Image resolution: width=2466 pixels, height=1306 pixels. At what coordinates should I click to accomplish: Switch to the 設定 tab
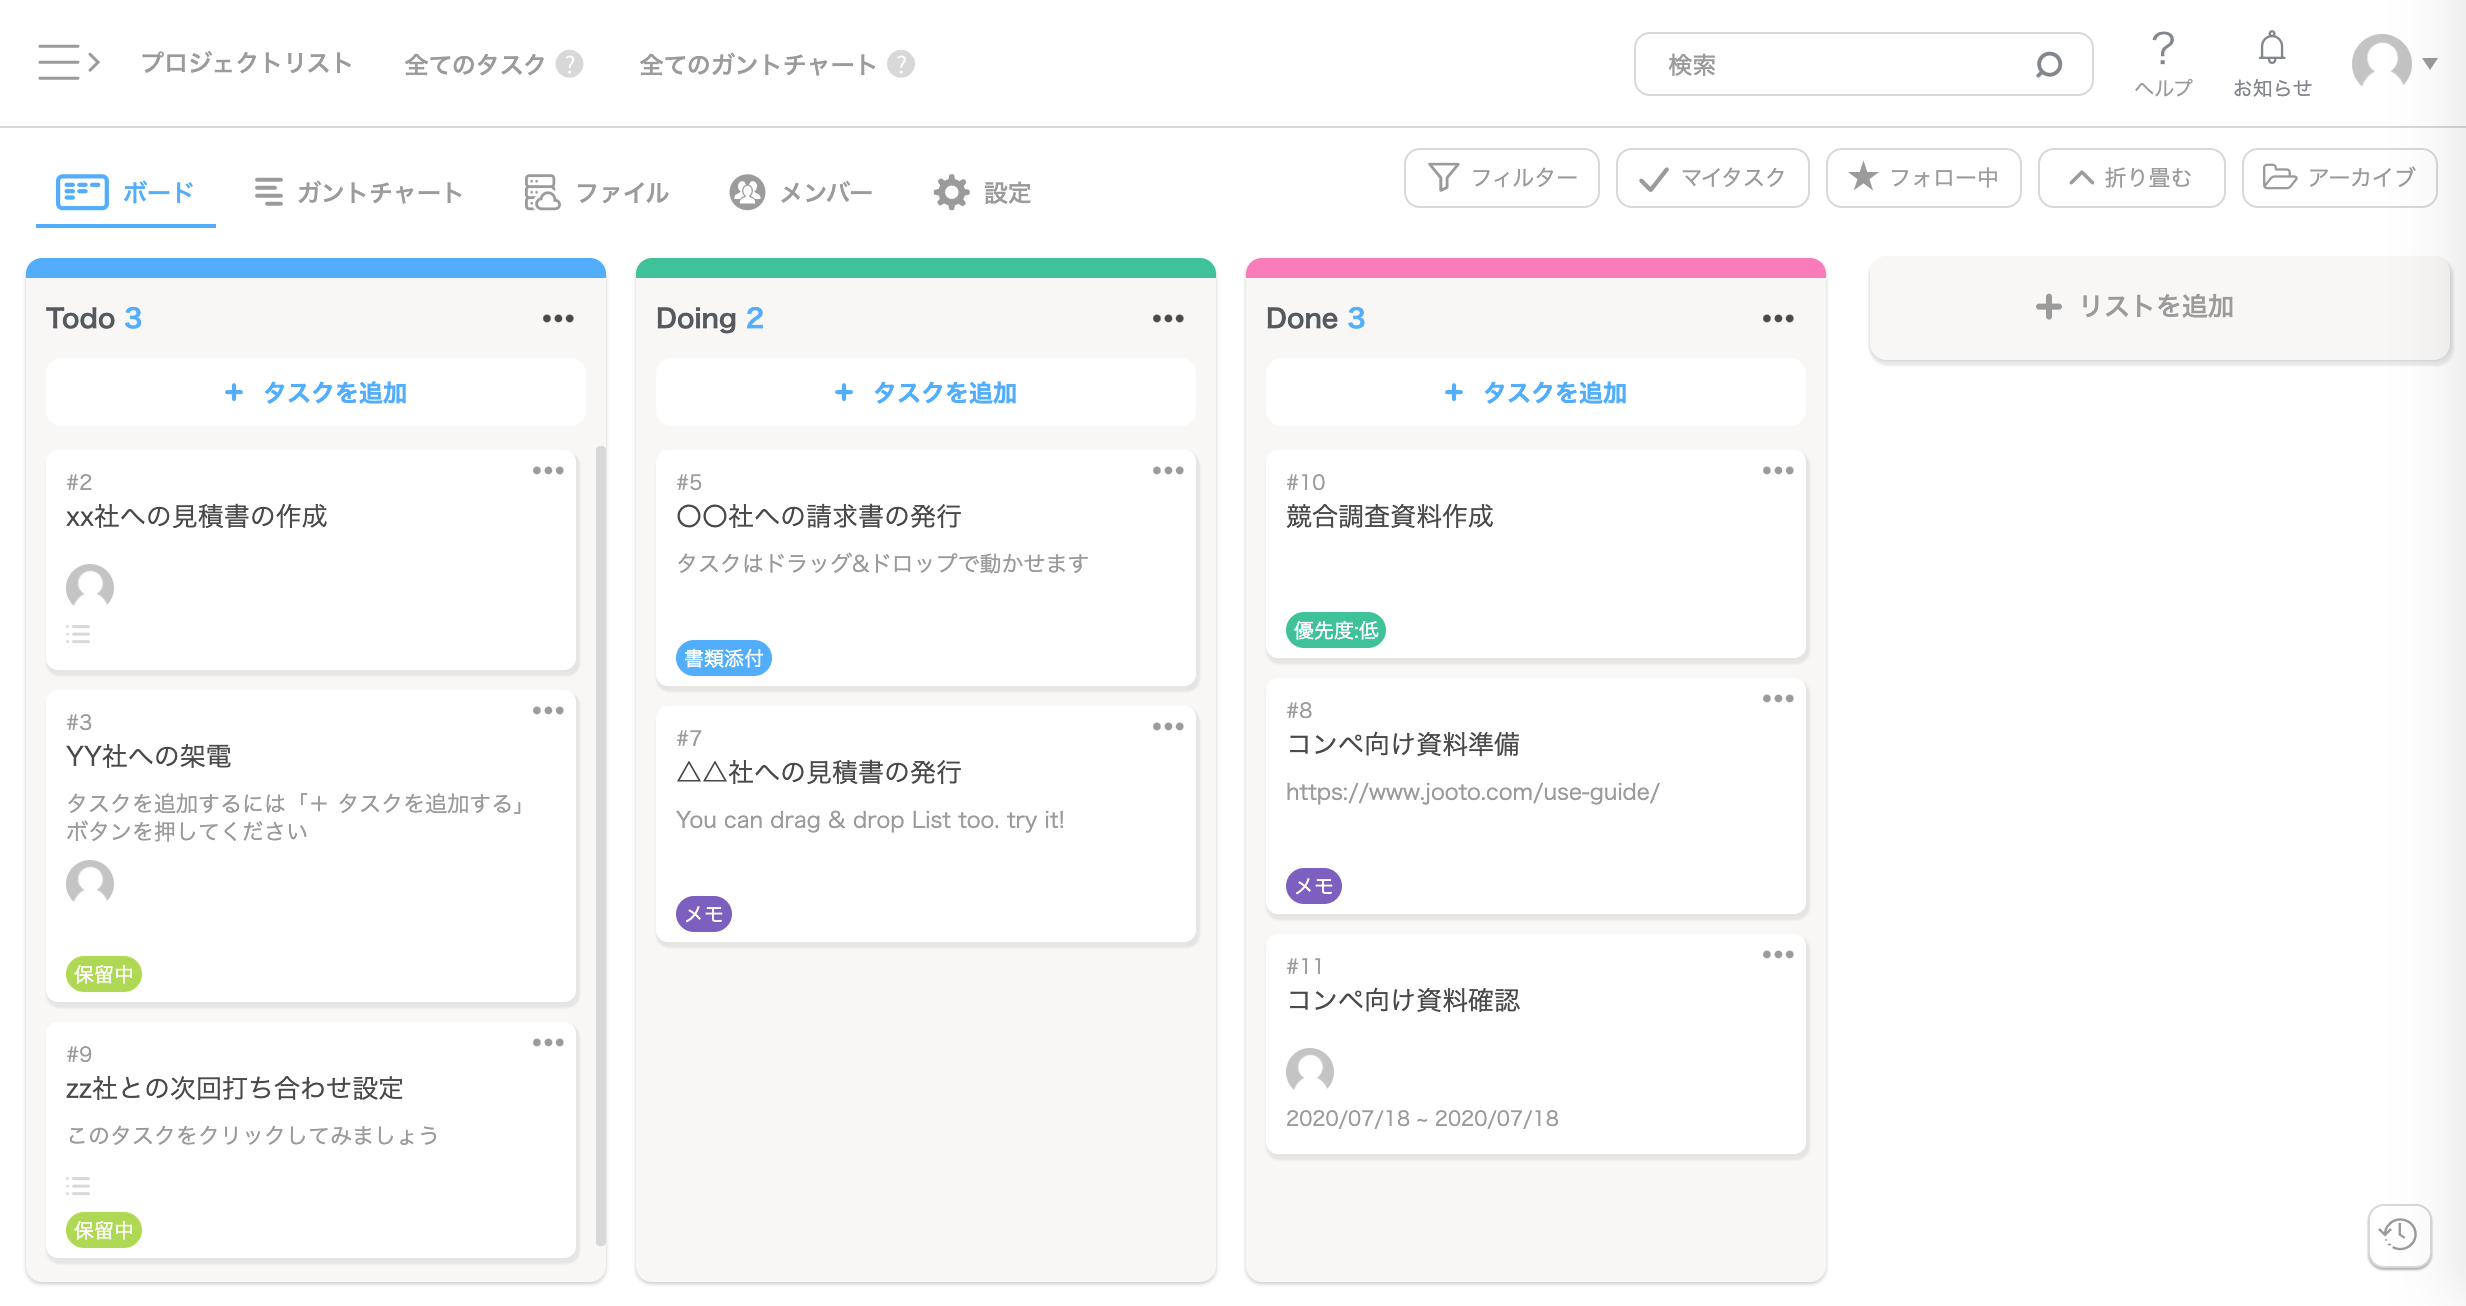pos(982,192)
